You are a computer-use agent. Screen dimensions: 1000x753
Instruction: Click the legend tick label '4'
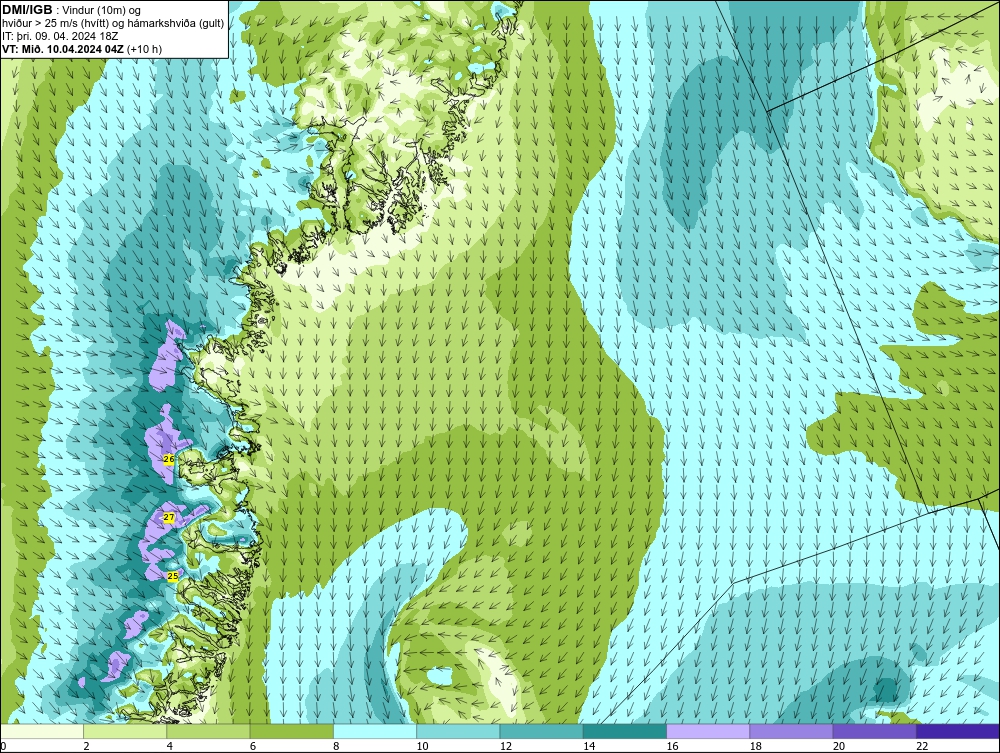[170, 747]
